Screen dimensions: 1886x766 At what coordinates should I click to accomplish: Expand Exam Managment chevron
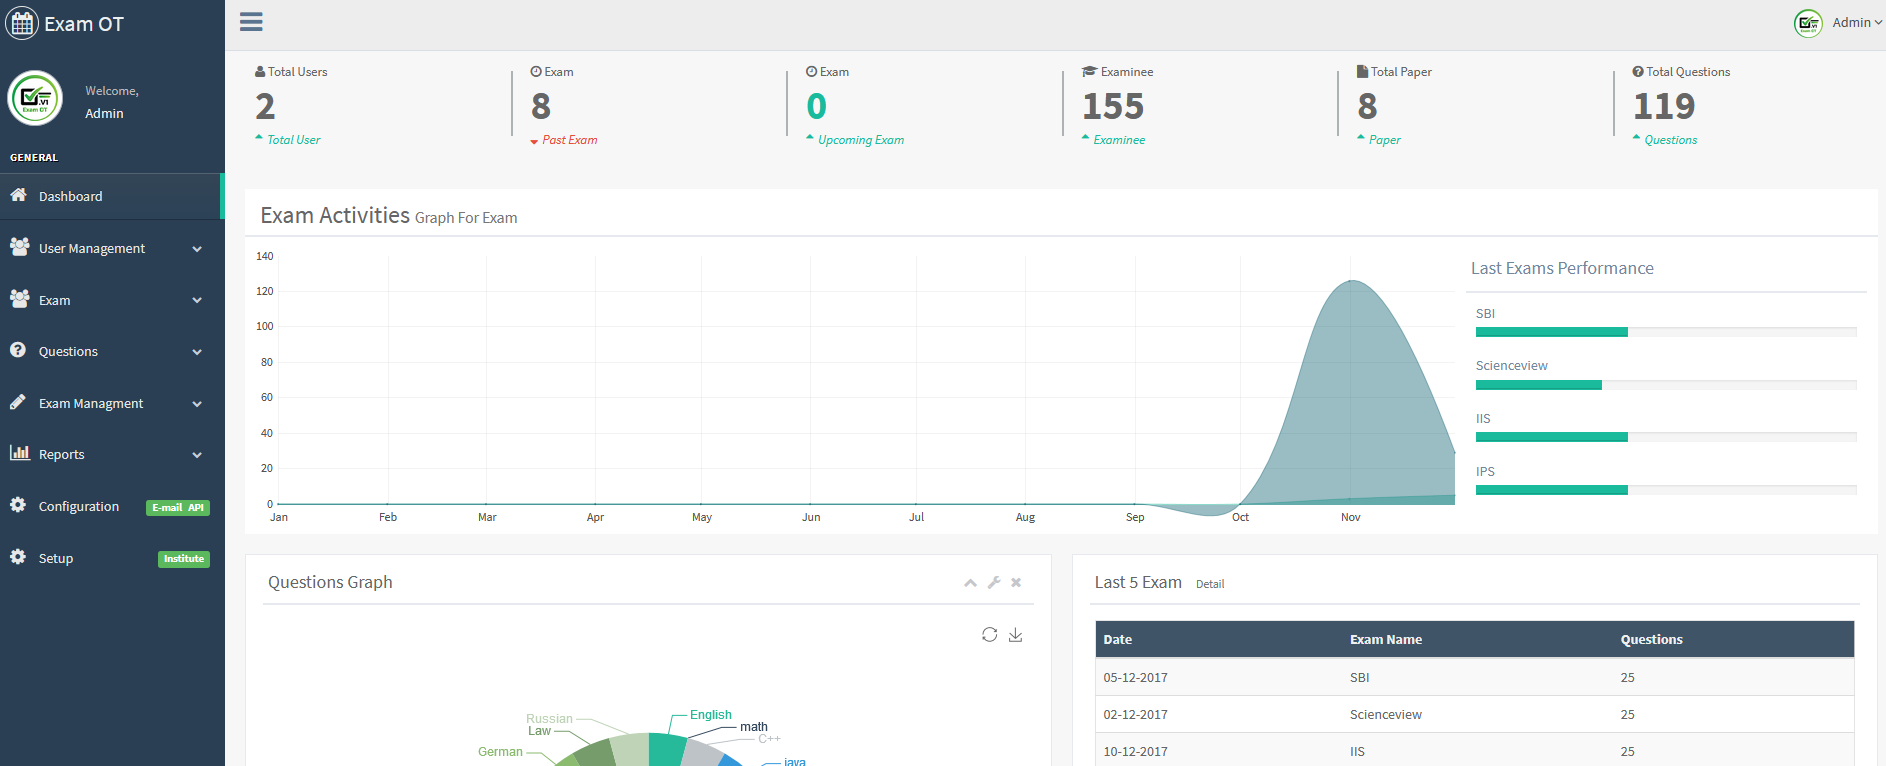coord(197,404)
